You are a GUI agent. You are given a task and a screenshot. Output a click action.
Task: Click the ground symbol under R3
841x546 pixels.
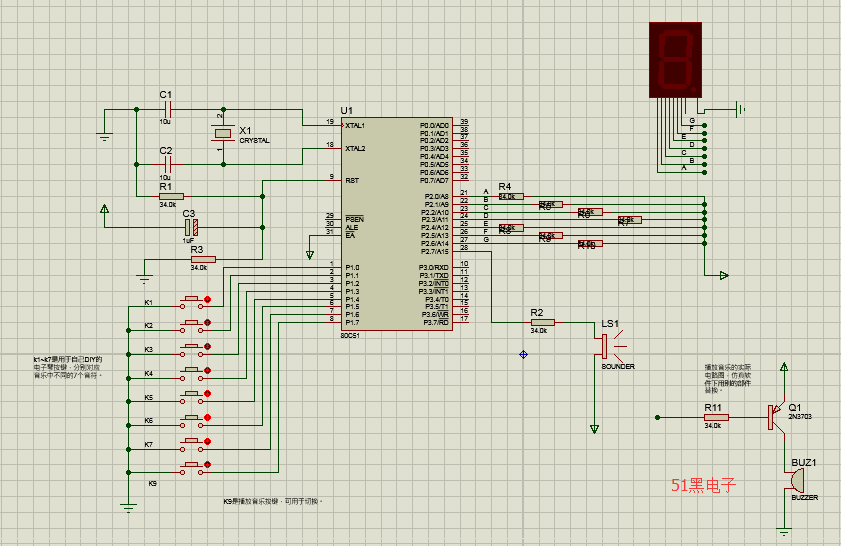click(x=144, y=279)
